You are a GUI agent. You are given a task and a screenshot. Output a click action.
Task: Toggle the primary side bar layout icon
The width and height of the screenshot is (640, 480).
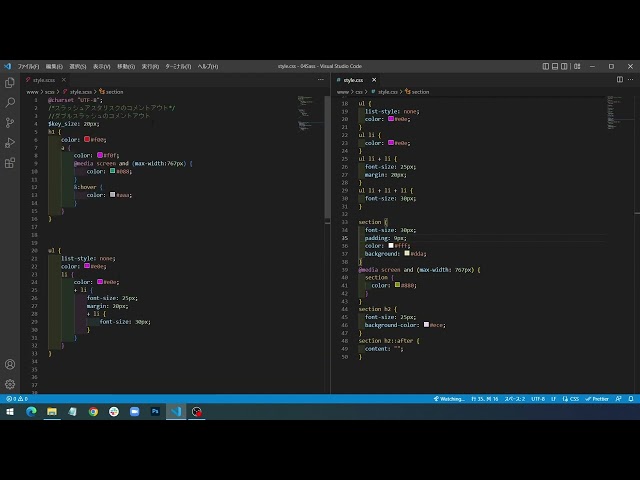click(x=545, y=66)
